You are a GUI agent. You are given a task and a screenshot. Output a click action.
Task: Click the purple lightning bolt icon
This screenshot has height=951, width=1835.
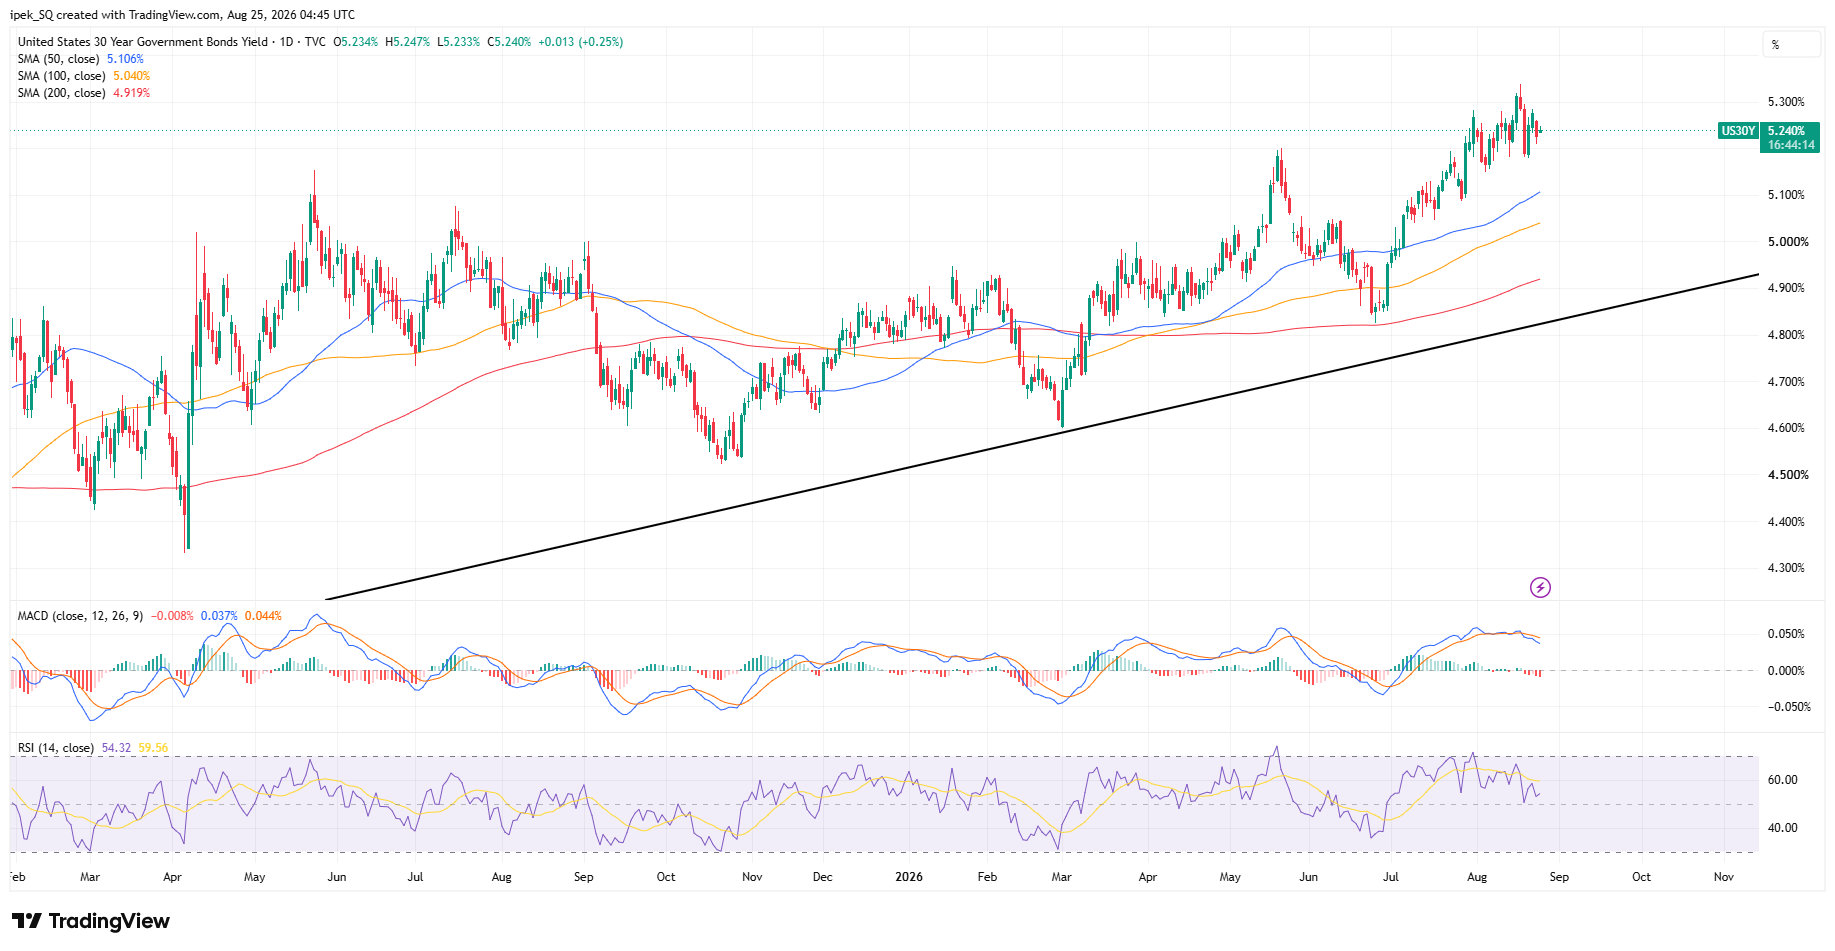point(1540,587)
